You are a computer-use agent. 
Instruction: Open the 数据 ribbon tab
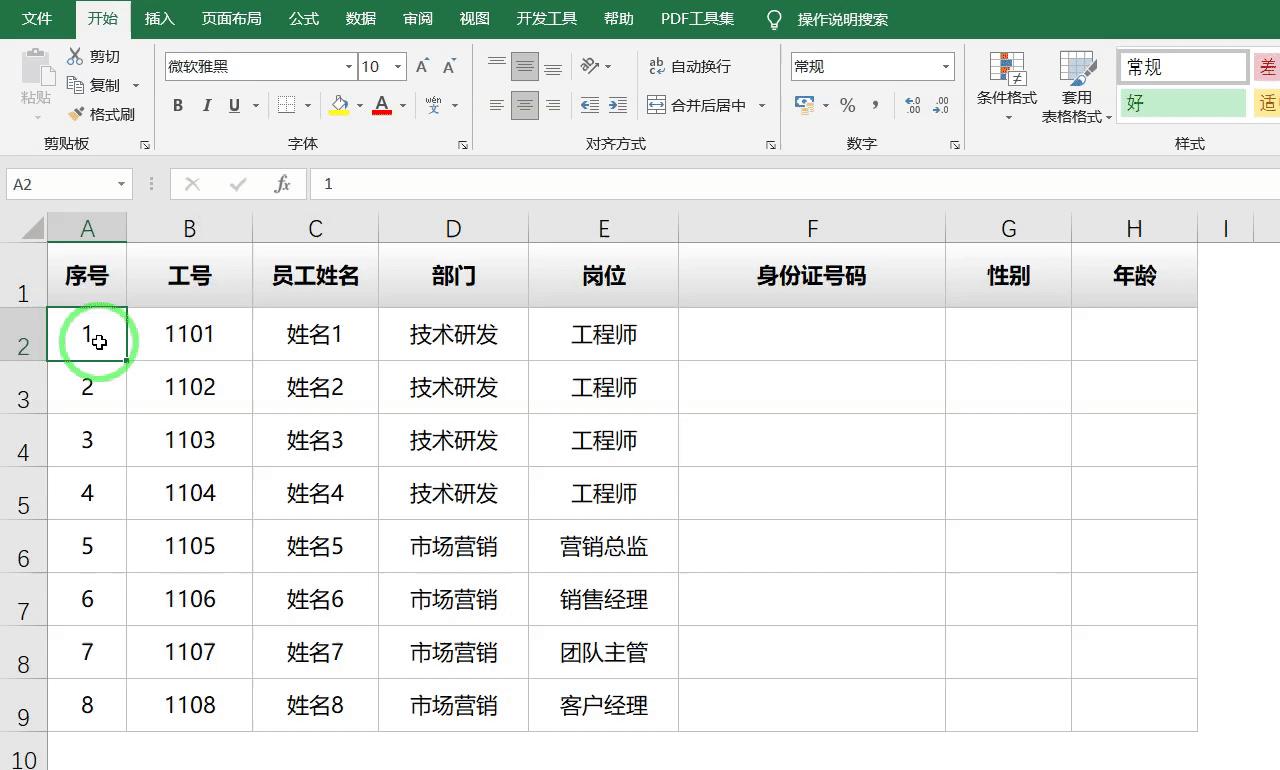[359, 18]
